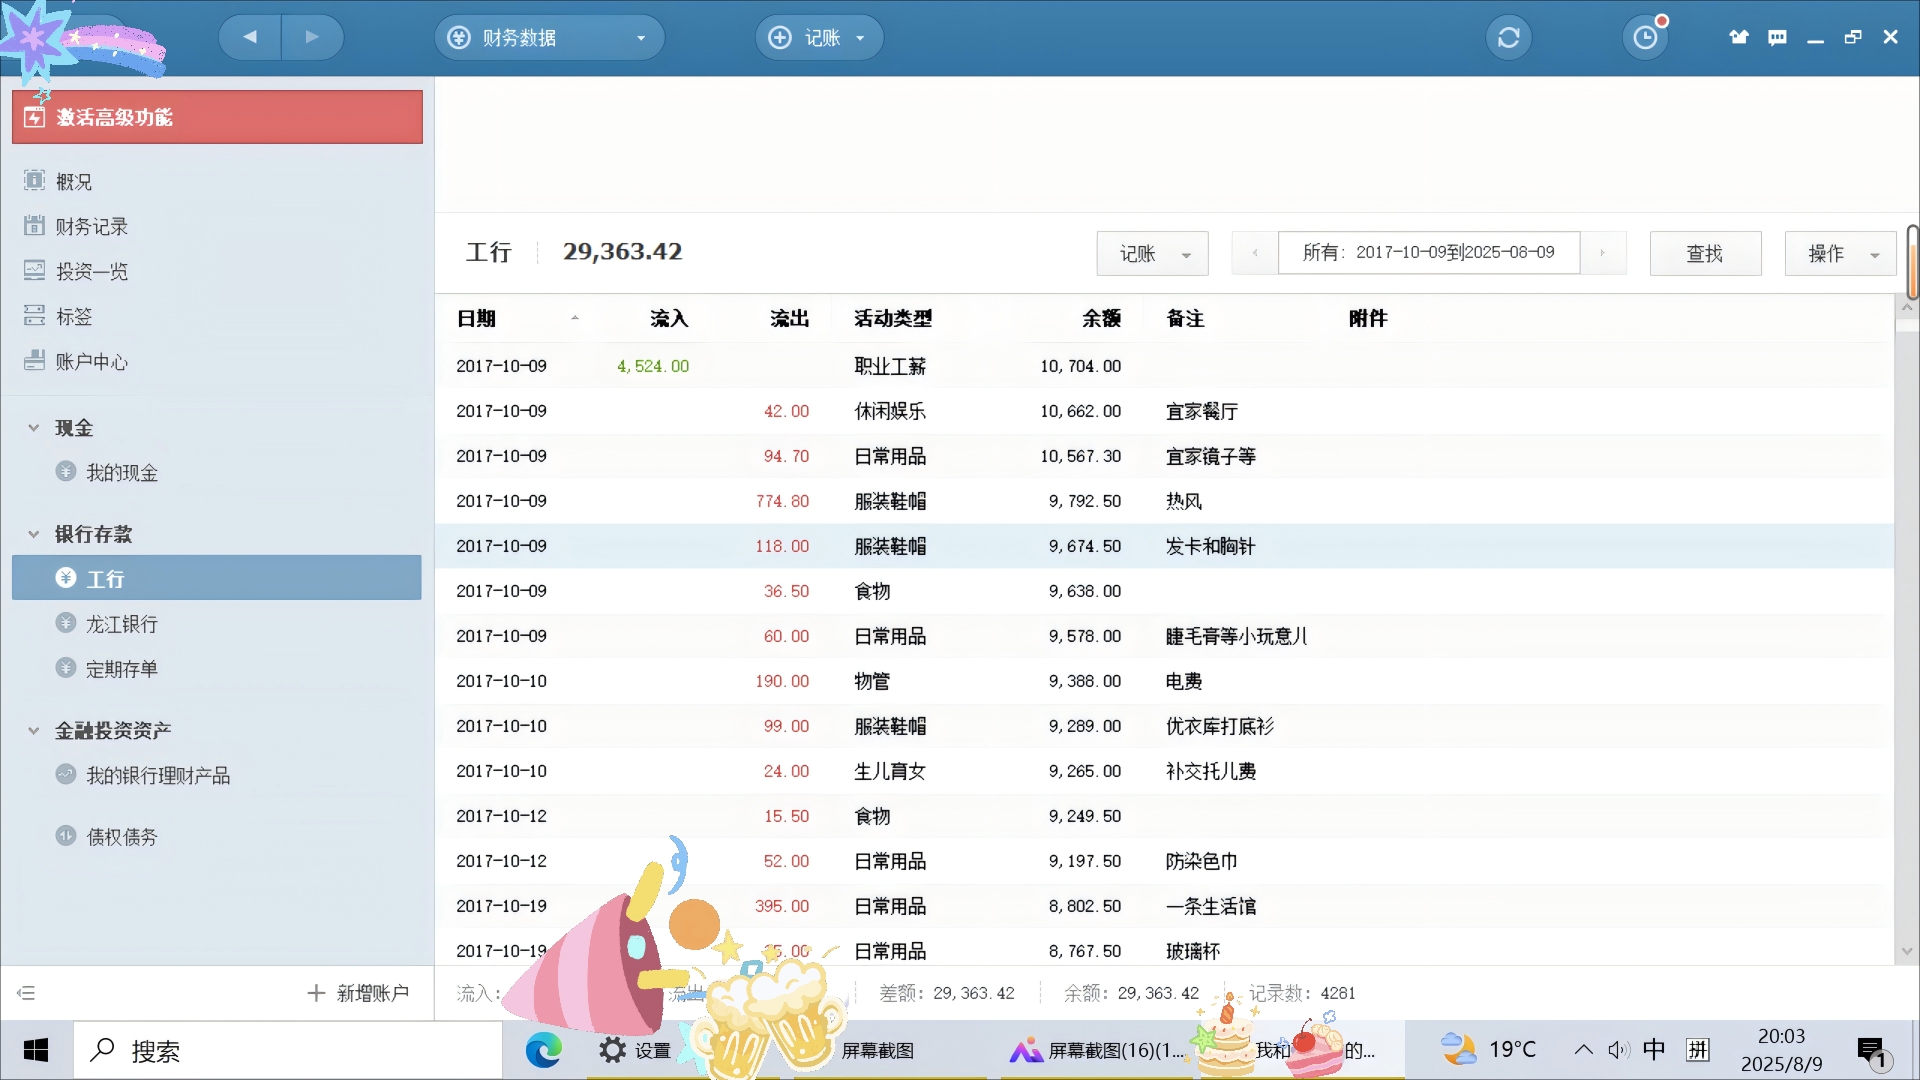Select the 电费 row
Image resolution: width=1920 pixels, height=1080 pixels.
click(1164, 681)
